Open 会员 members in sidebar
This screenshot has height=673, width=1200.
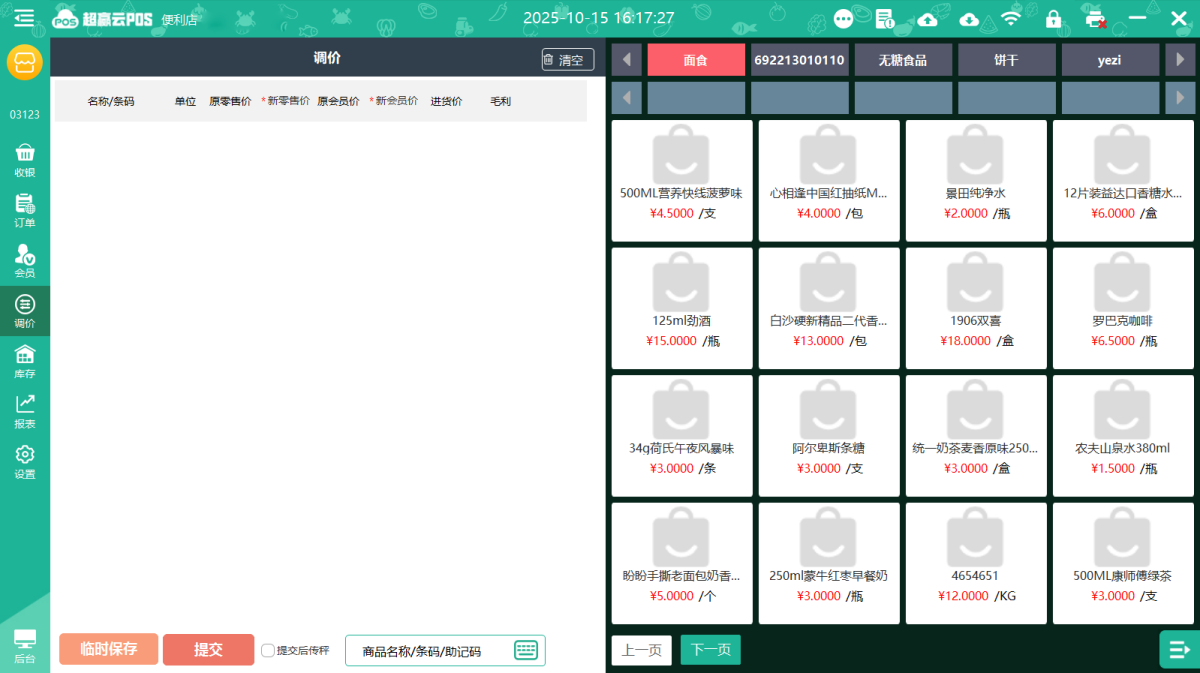tap(25, 260)
